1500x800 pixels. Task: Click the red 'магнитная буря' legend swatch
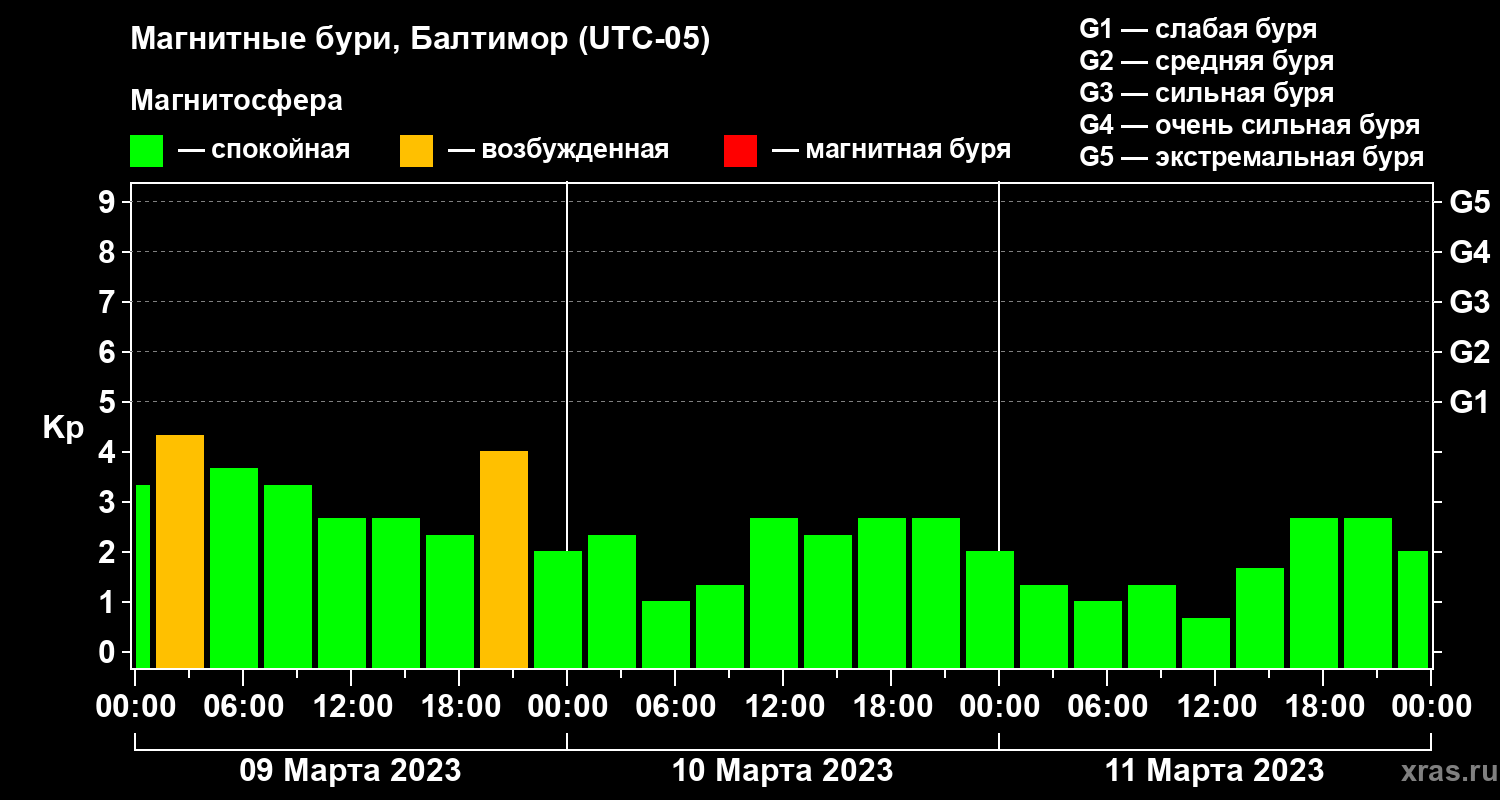click(x=741, y=151)
